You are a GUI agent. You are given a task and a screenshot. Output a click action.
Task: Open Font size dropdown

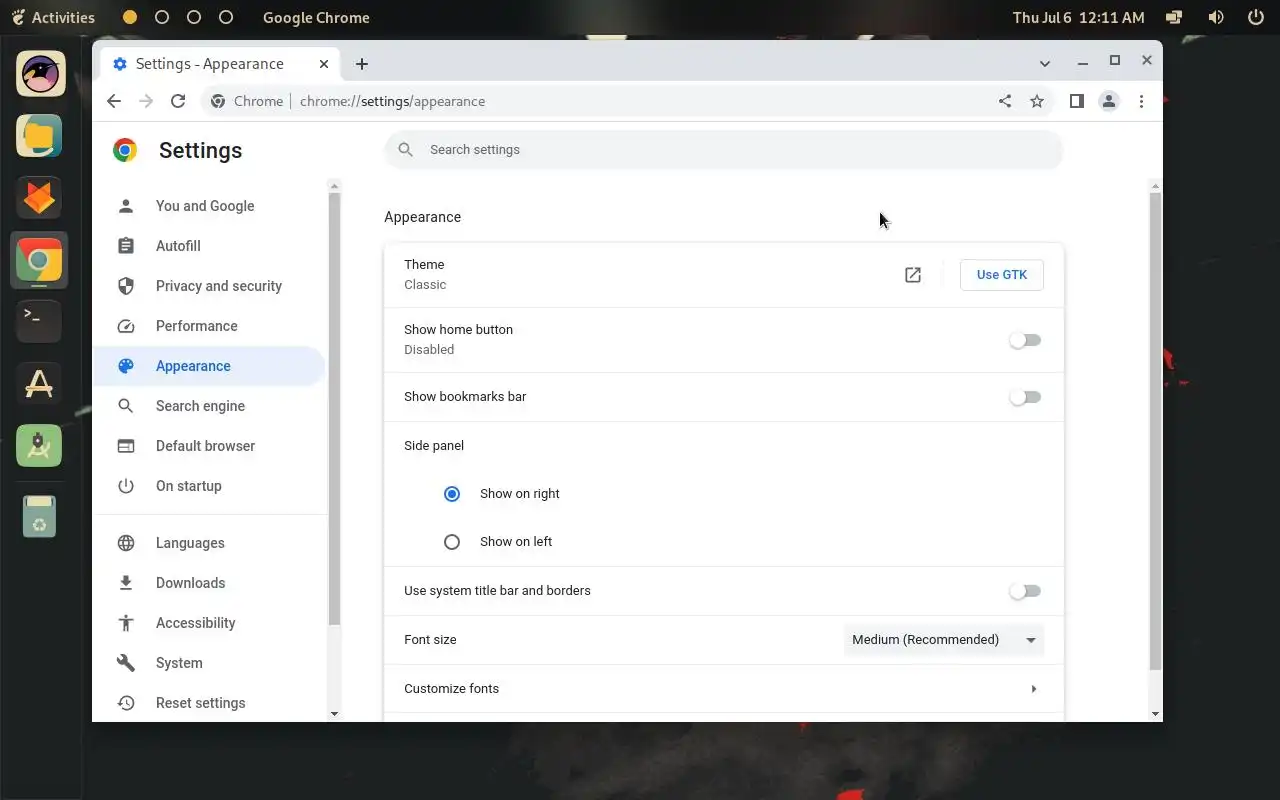coord(944,640)
